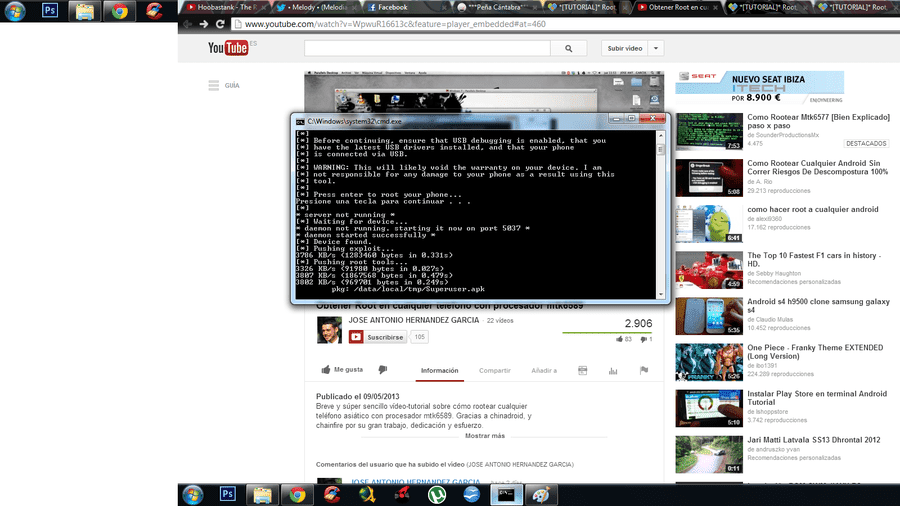Launch CCleaner from the bottom taskbar

pyautogui.click(x=332, y=495)
